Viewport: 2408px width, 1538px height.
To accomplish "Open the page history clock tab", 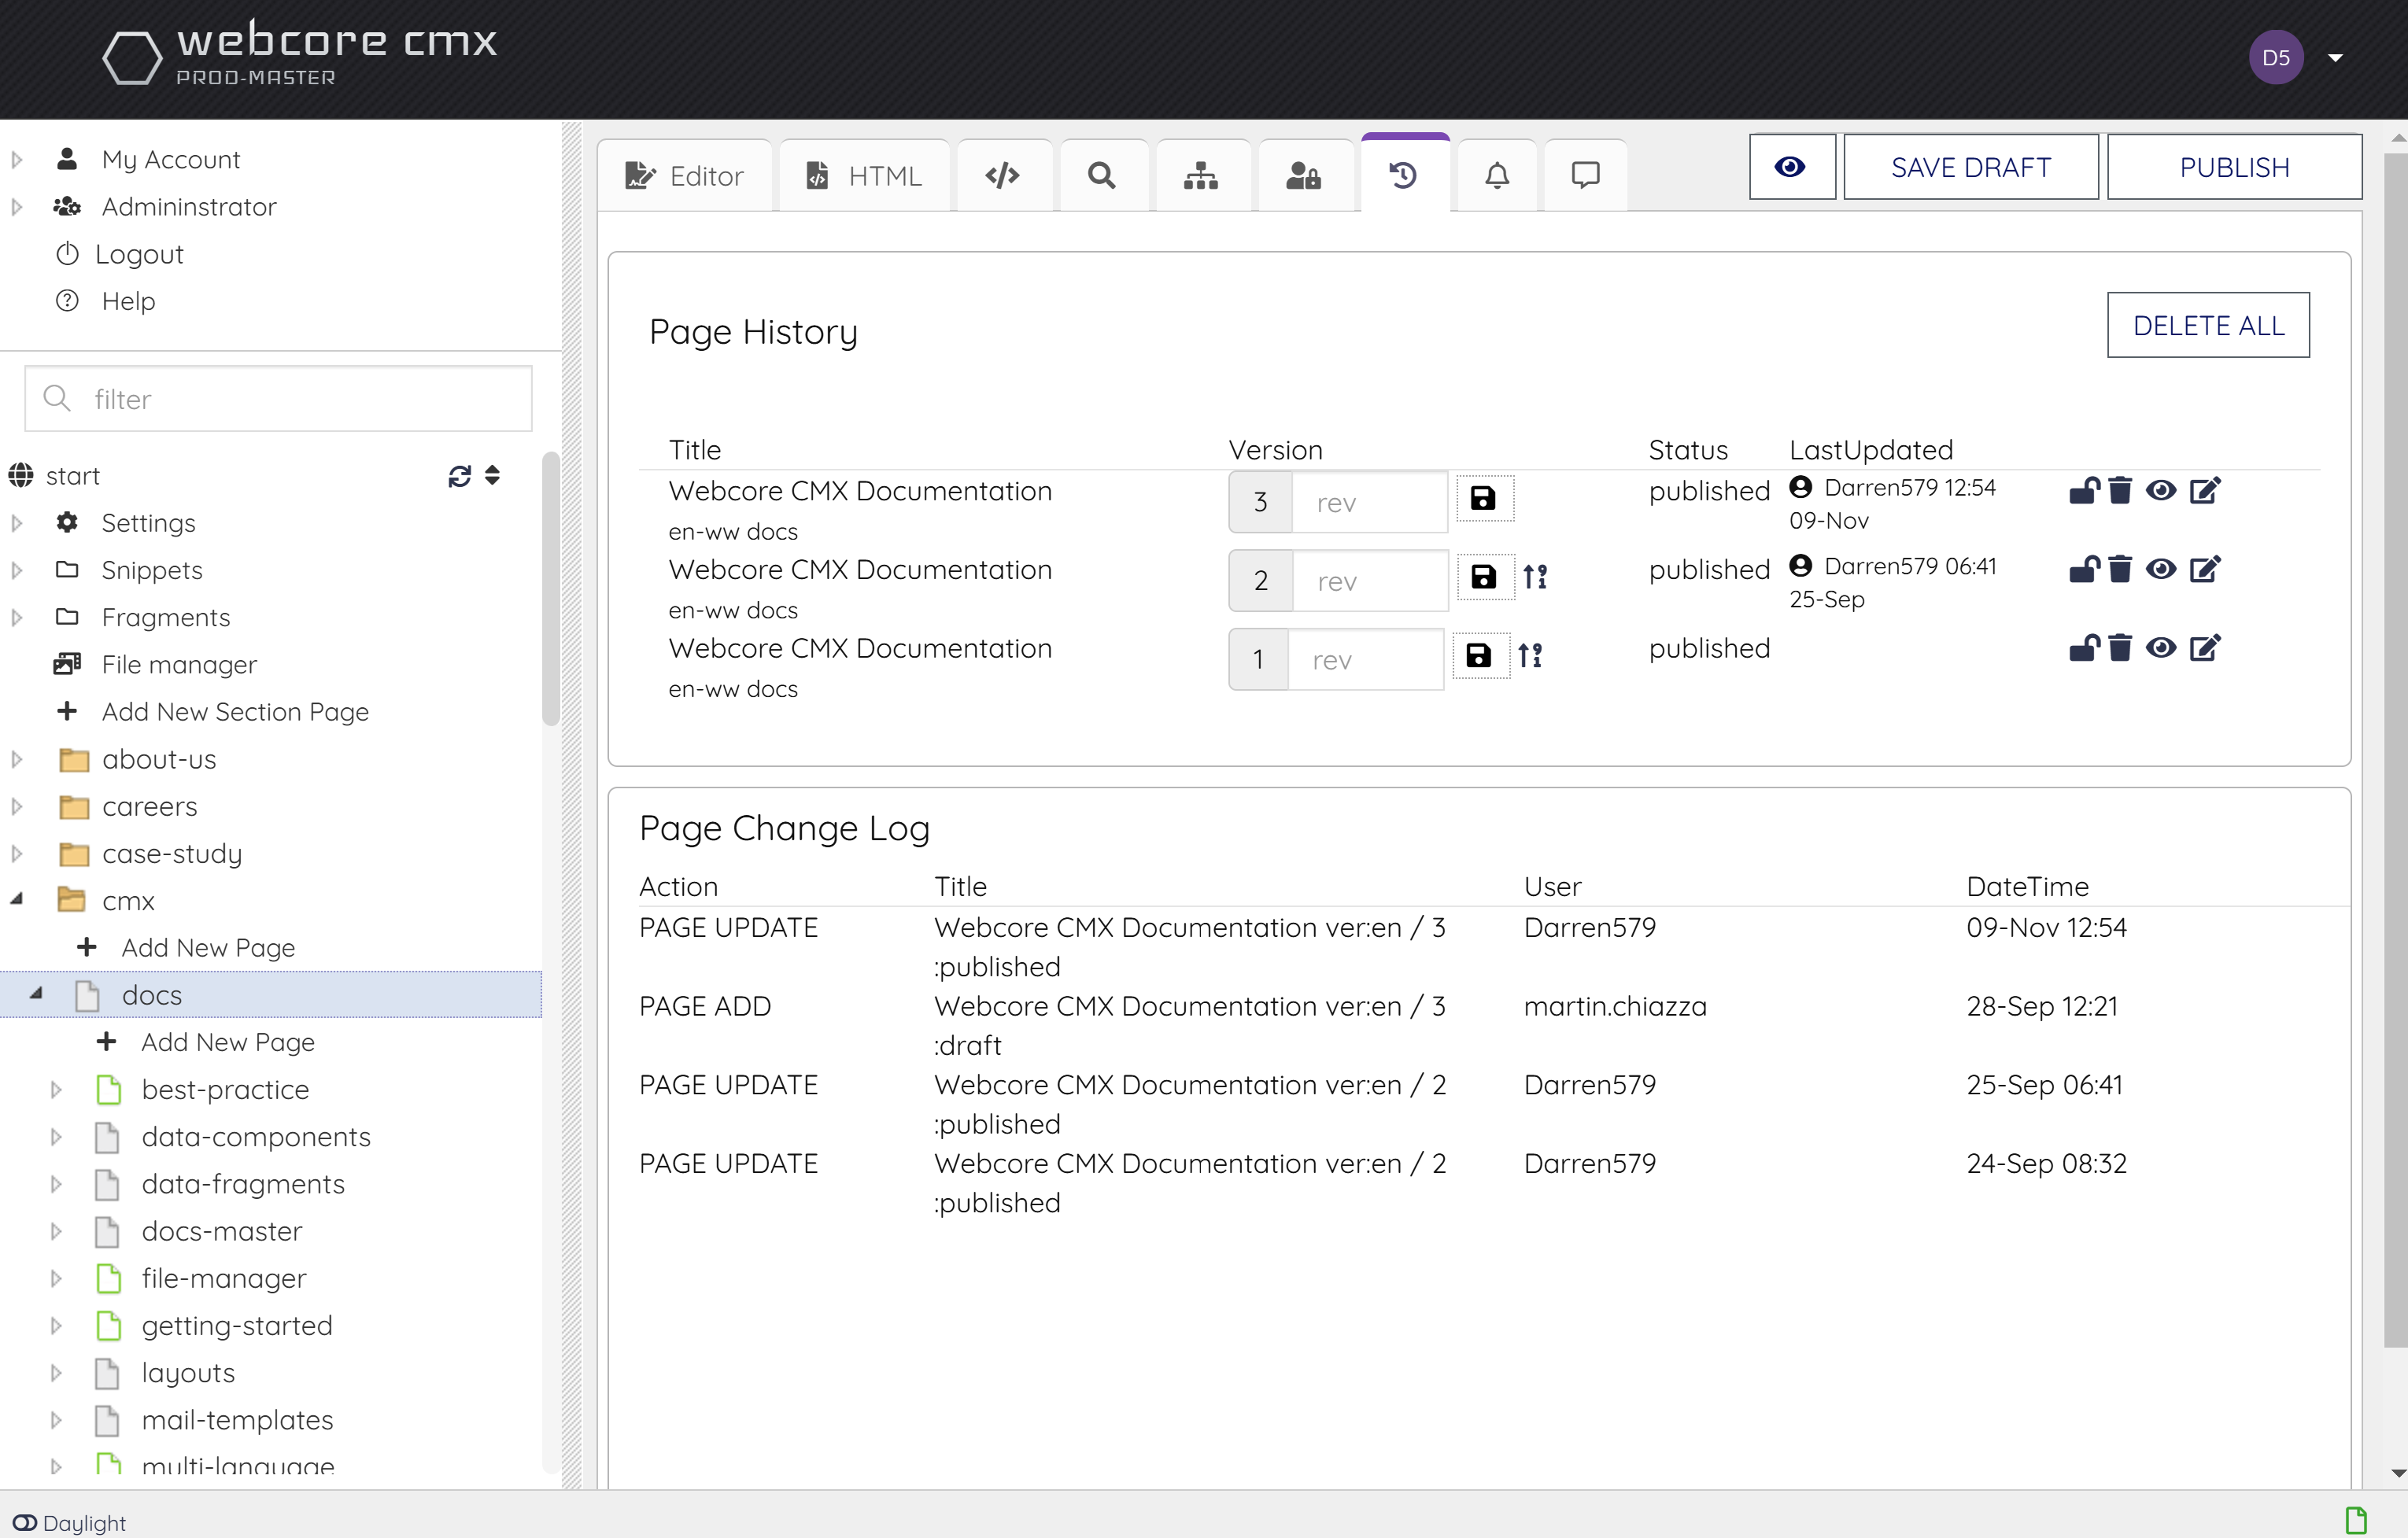I will click(1403, 175).
